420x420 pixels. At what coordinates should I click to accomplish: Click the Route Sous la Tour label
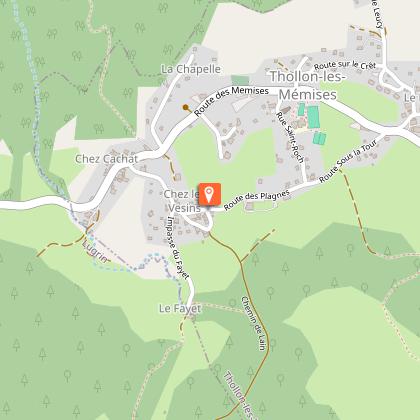click(x=348, y=161)
